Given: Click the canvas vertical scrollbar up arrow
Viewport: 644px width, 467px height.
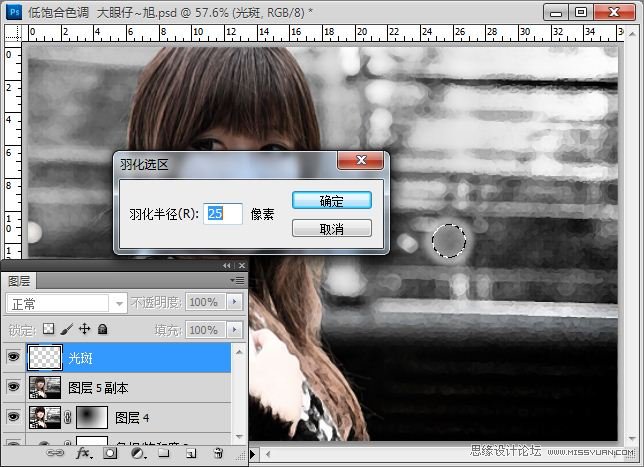Looking at the screenshot, I should coord(632,35).
